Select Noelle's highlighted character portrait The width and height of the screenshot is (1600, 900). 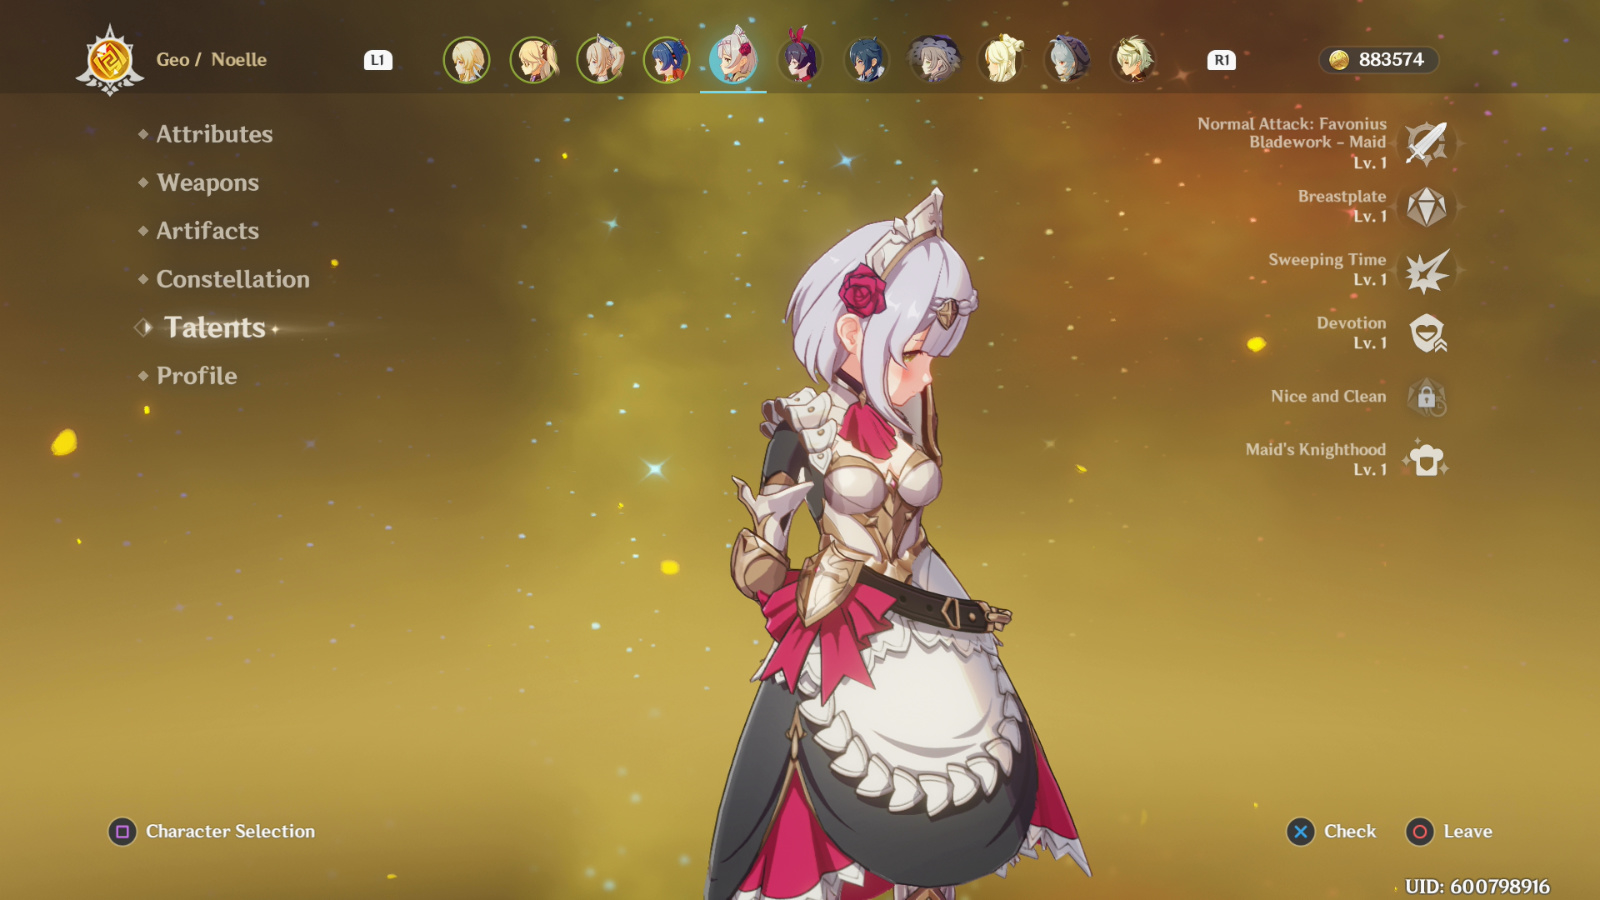(733, 58)
